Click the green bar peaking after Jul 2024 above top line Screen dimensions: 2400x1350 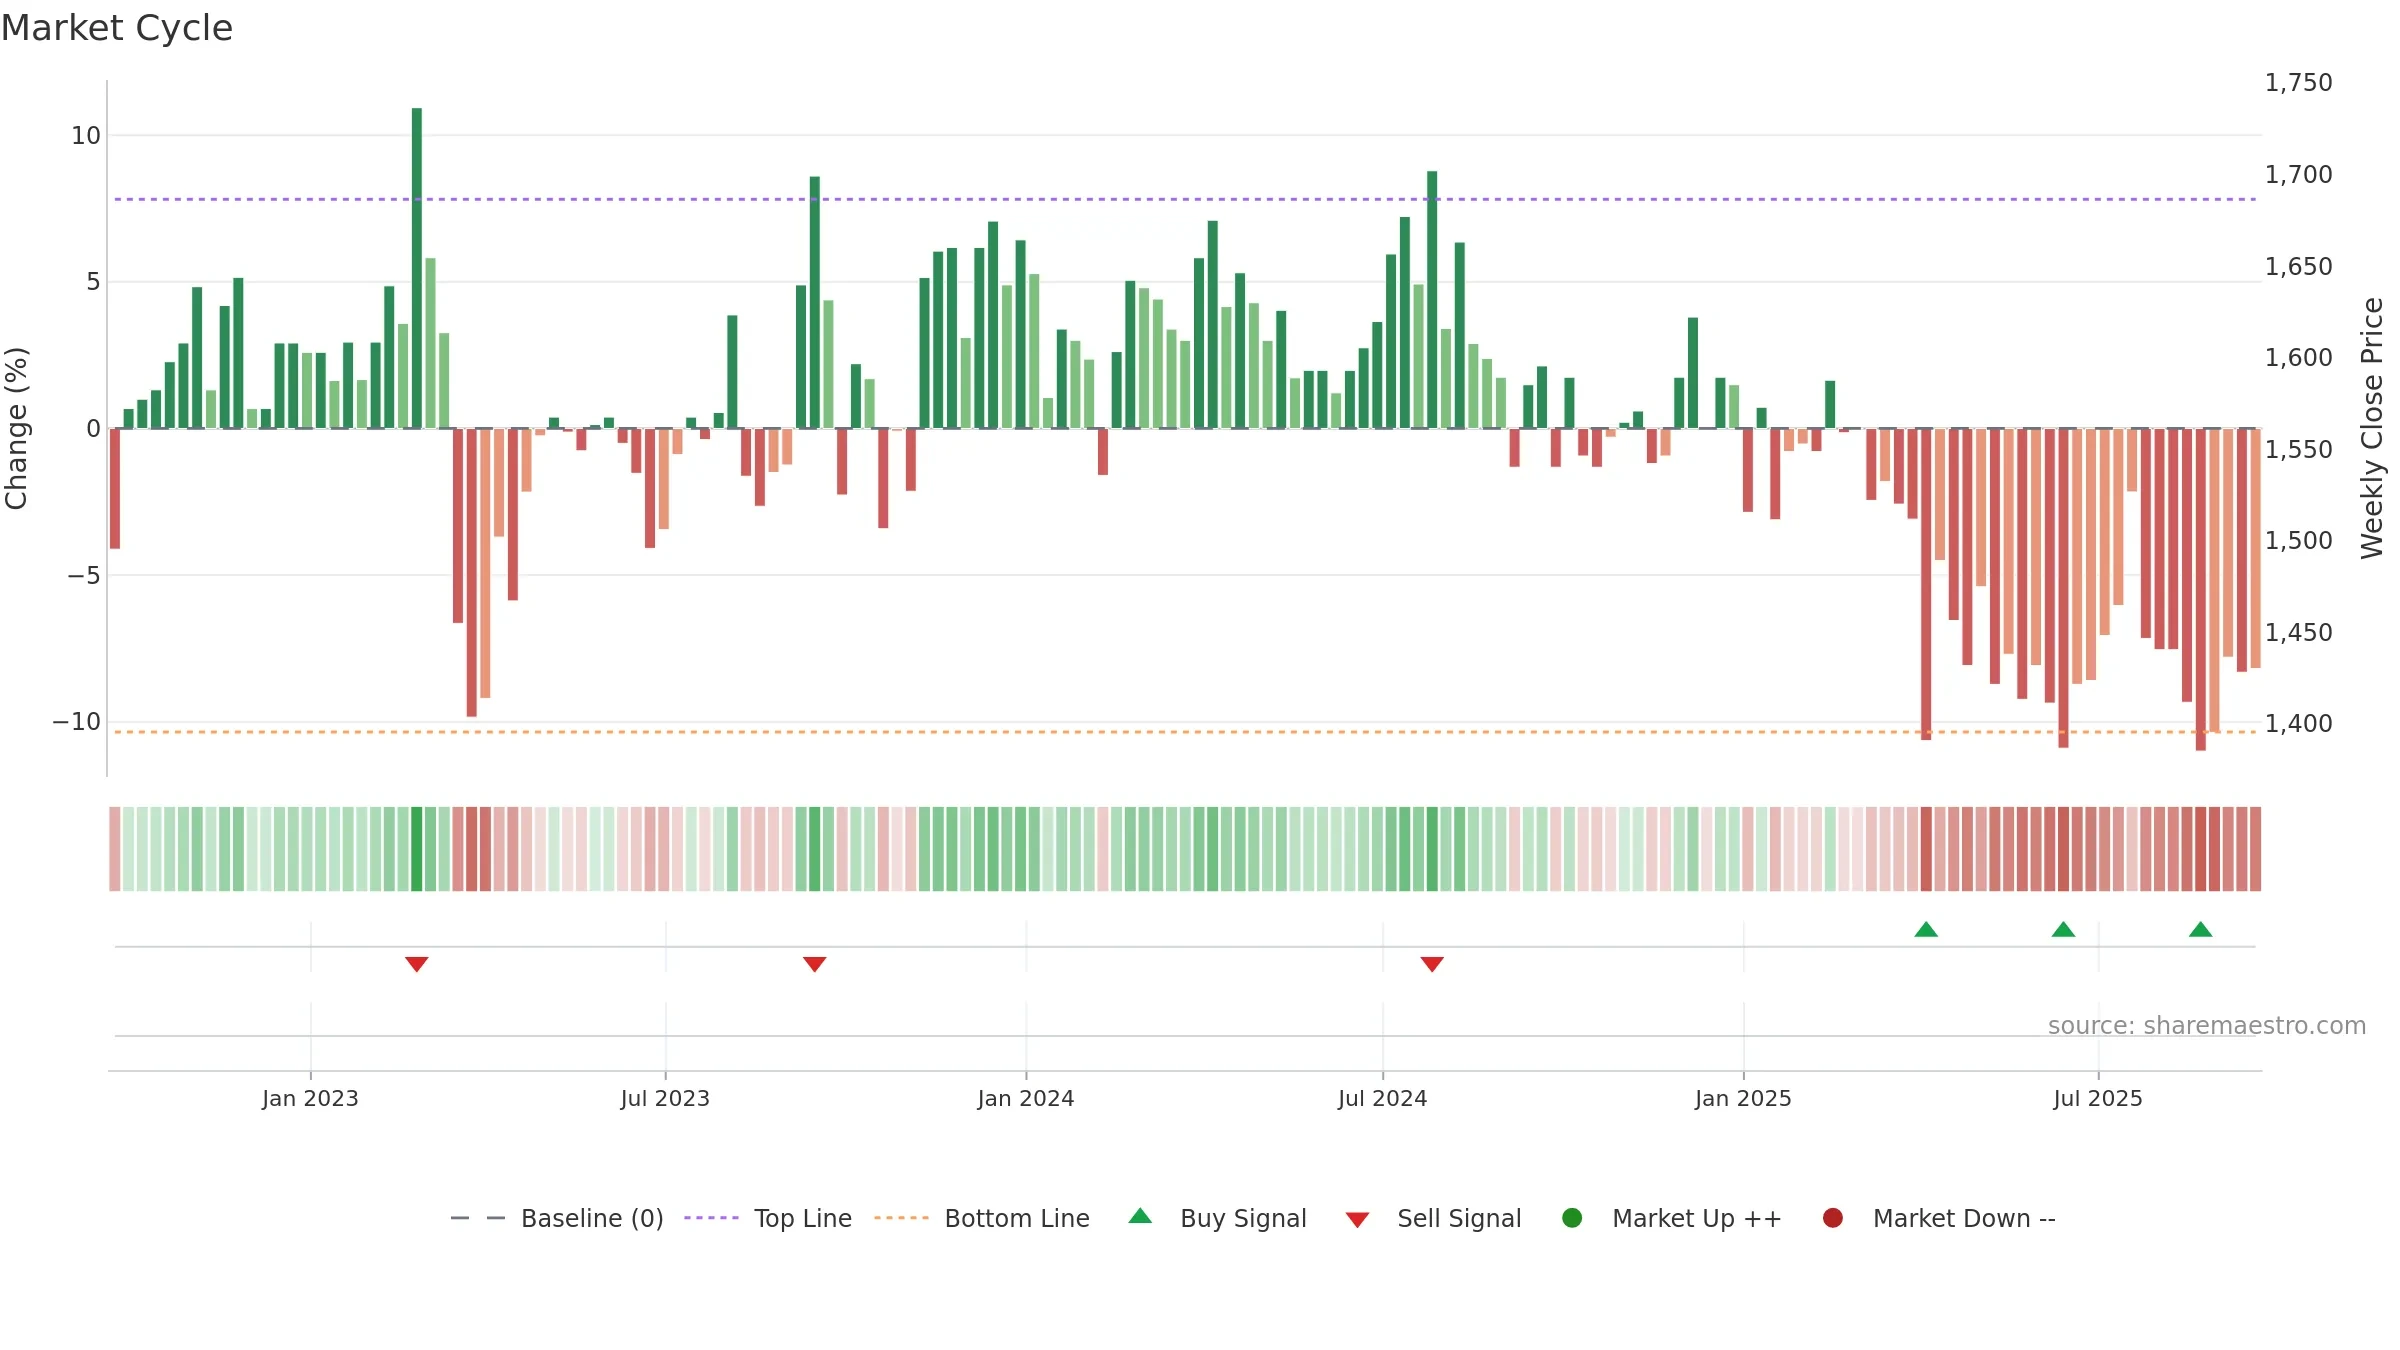tap(1432, 300)
